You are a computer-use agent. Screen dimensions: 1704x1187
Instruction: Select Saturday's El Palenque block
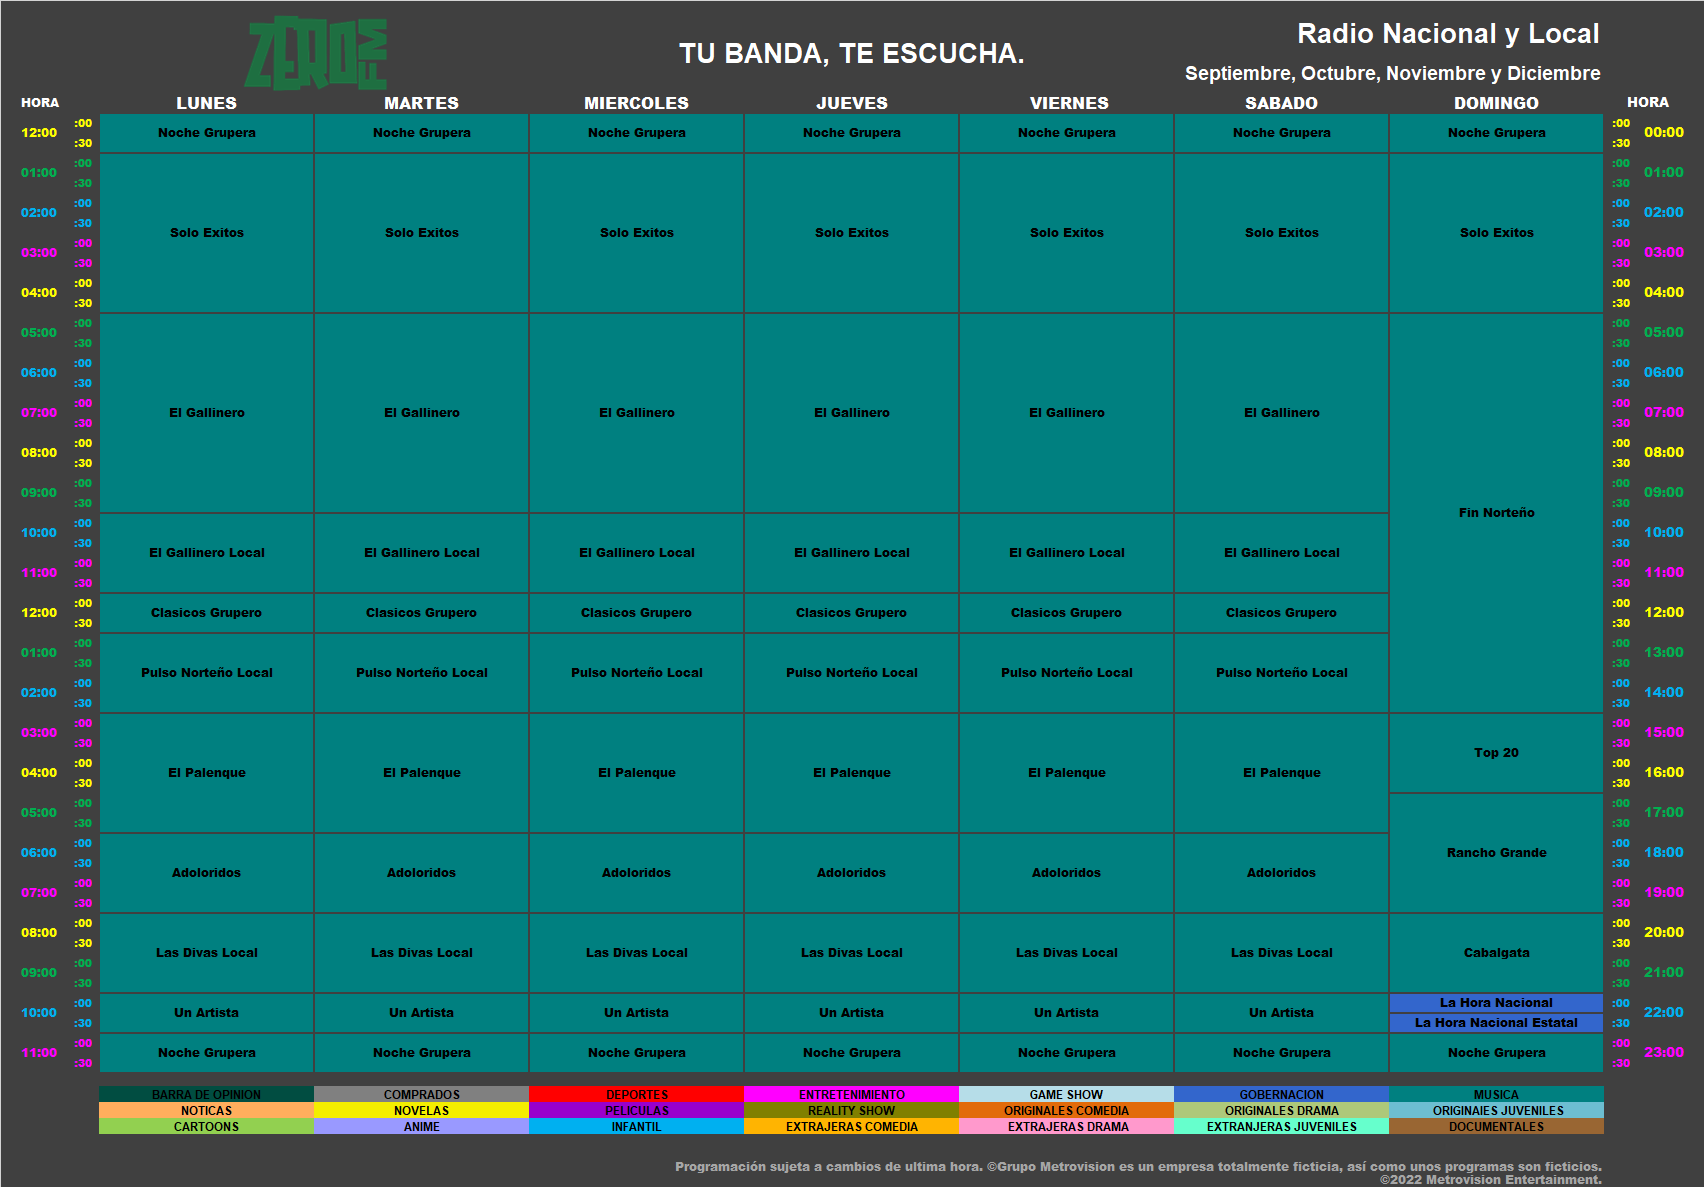[x=1282, y=773]
